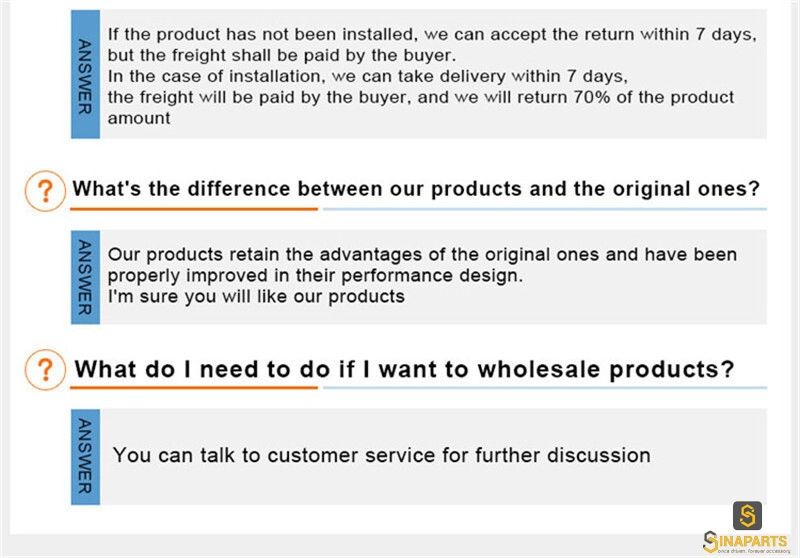Screen dimensions: 800x558
Task: Click the question mark icon beside the wholesale question
Action: pos(45,370)
